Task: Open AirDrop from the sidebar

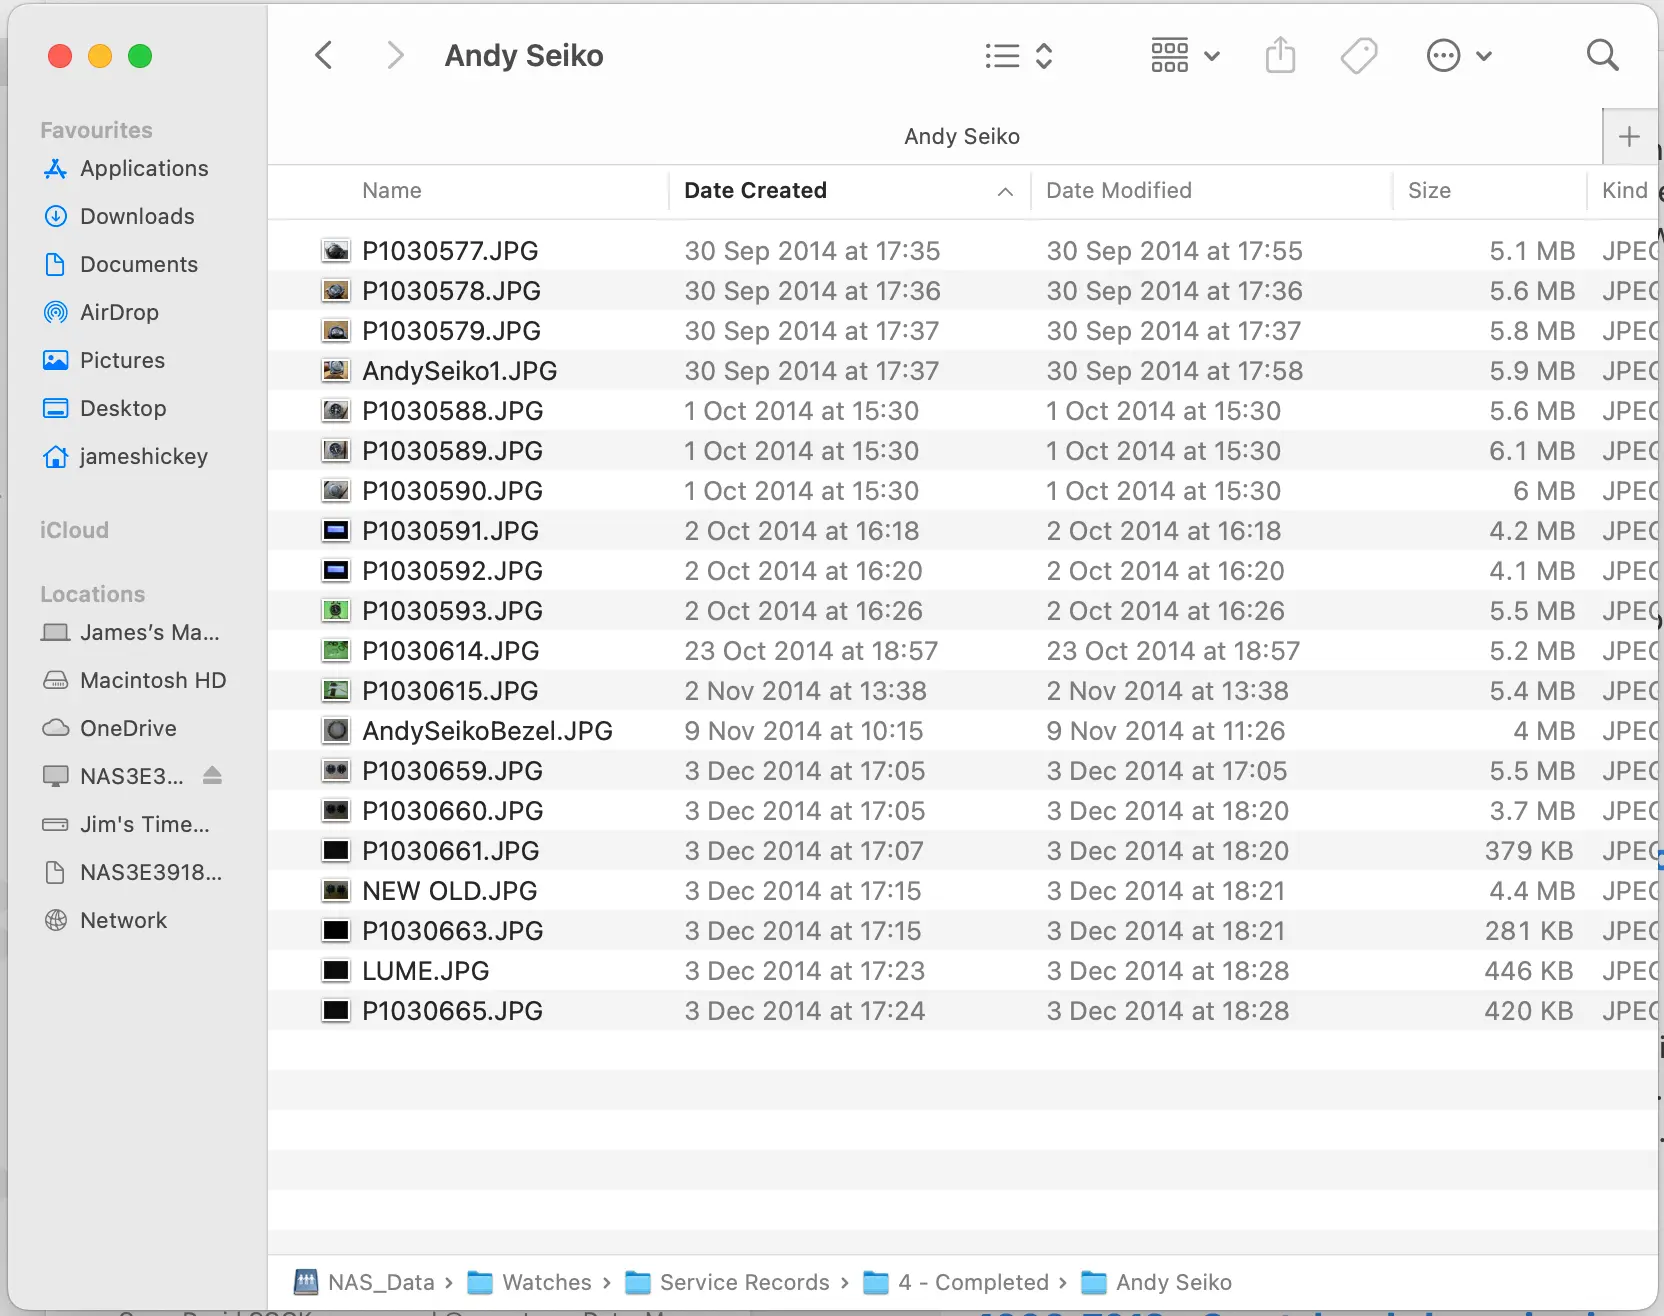Action: 118,312
